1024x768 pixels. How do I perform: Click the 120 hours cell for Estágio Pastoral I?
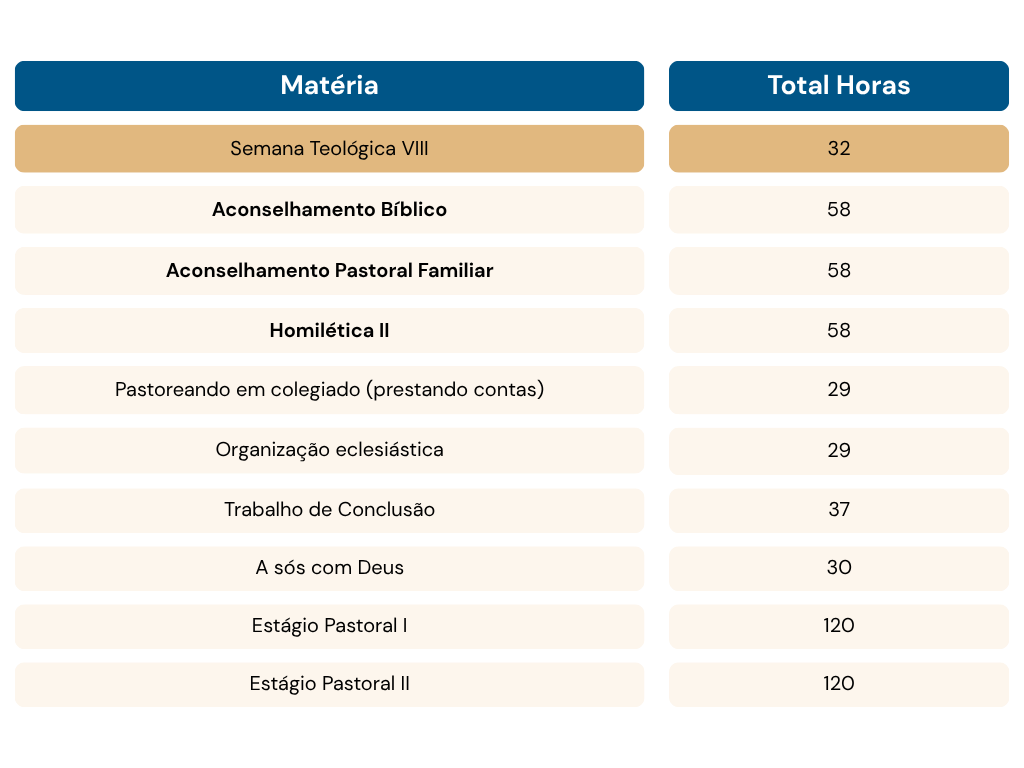click(839, 626)
